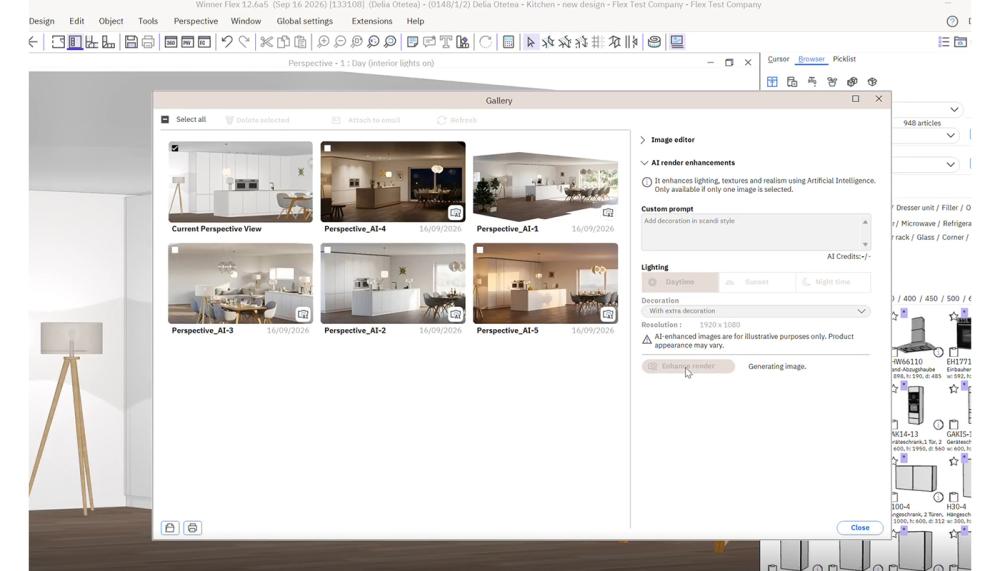This screenshot has height=571, width=1000.
Task: Select the arrow cursor selection tool
Action: [x=531, y=42]
